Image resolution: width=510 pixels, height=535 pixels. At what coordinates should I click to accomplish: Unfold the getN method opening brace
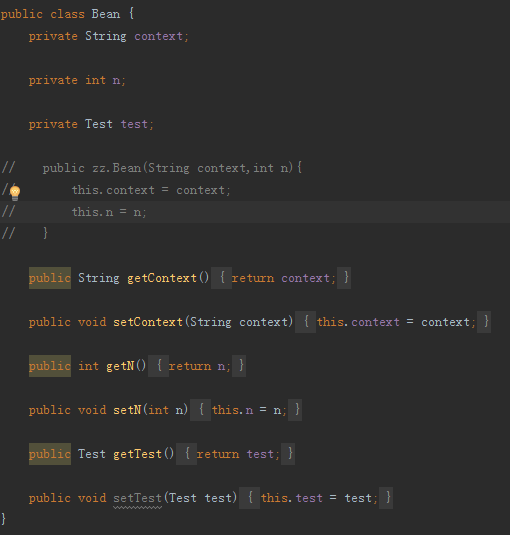coord(158,366)
